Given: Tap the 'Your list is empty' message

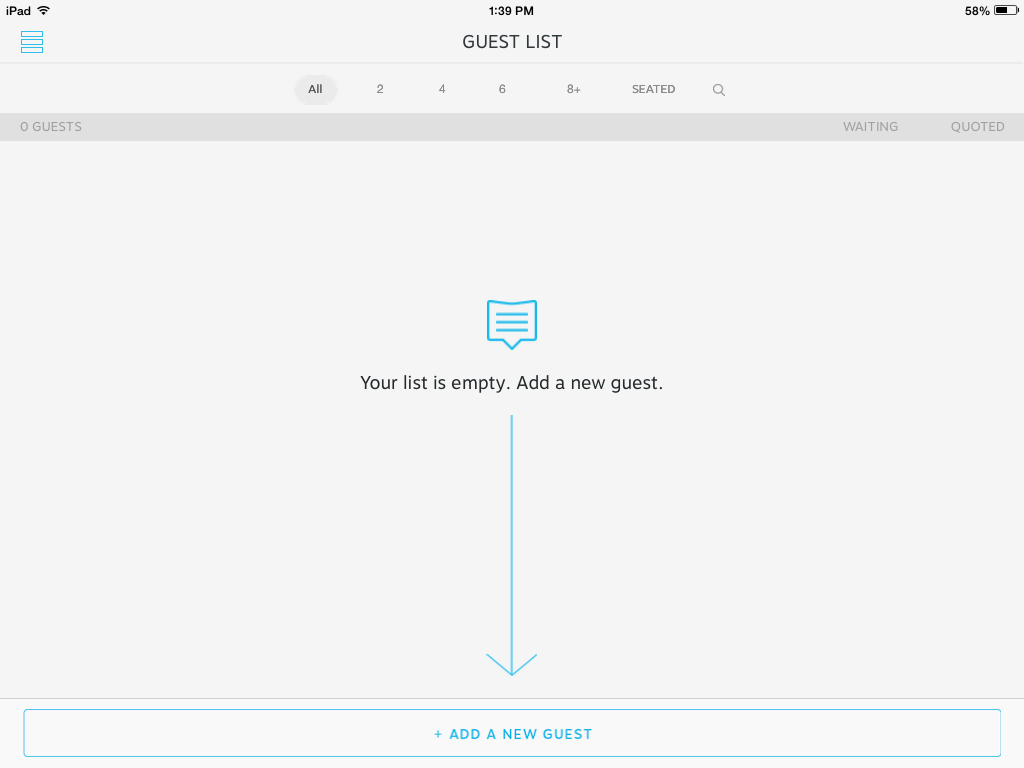Looking at the screenshot, I should coord(512,383).
